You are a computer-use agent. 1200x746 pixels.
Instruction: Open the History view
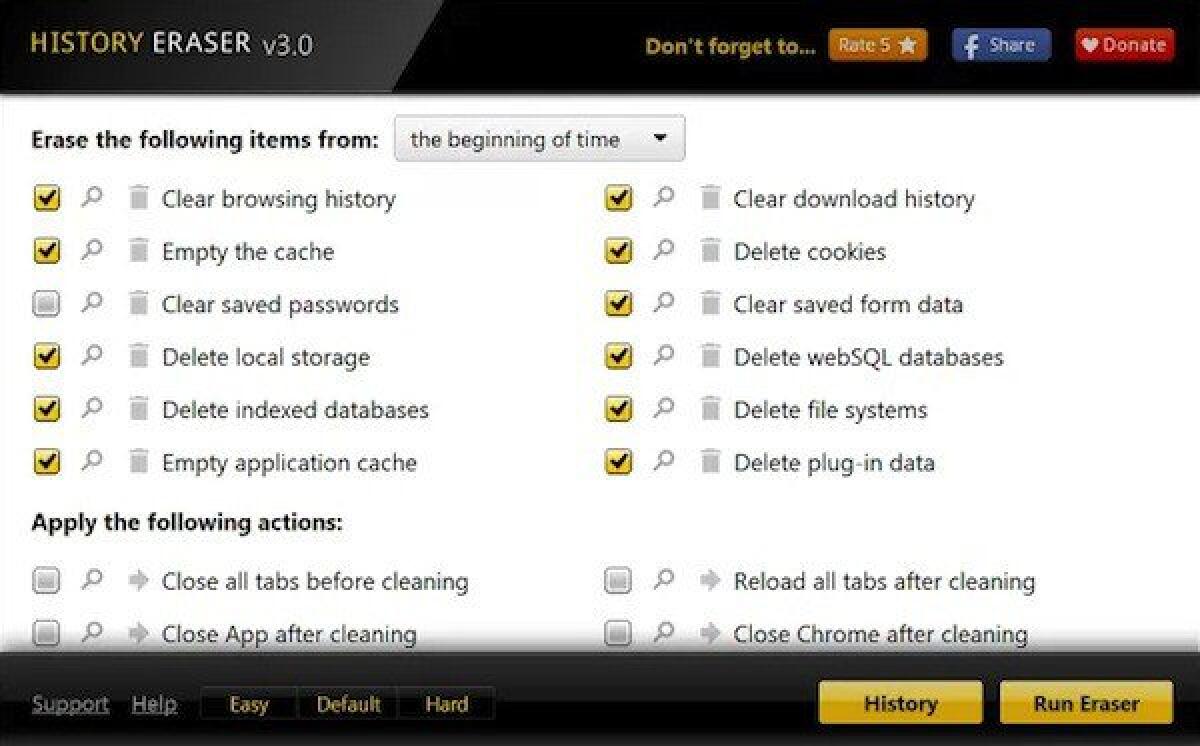click(x=899, y=703)
